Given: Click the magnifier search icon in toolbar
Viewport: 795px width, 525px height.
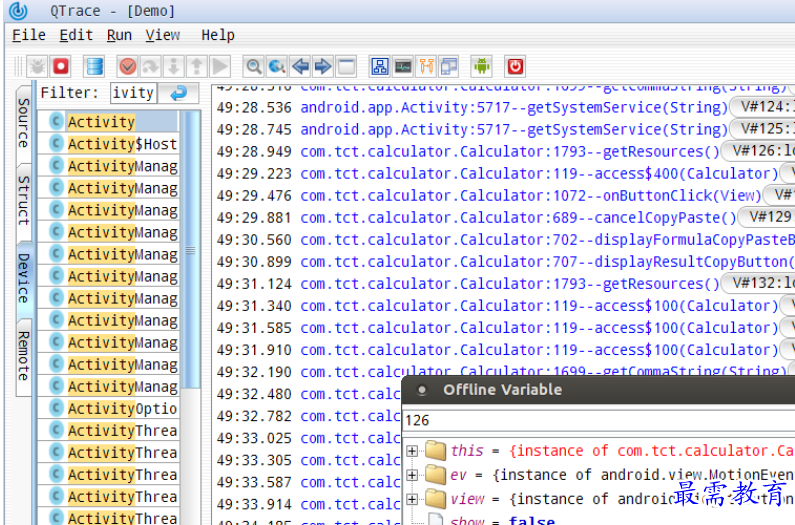Looking at the screenshot, I should point(254,67).
